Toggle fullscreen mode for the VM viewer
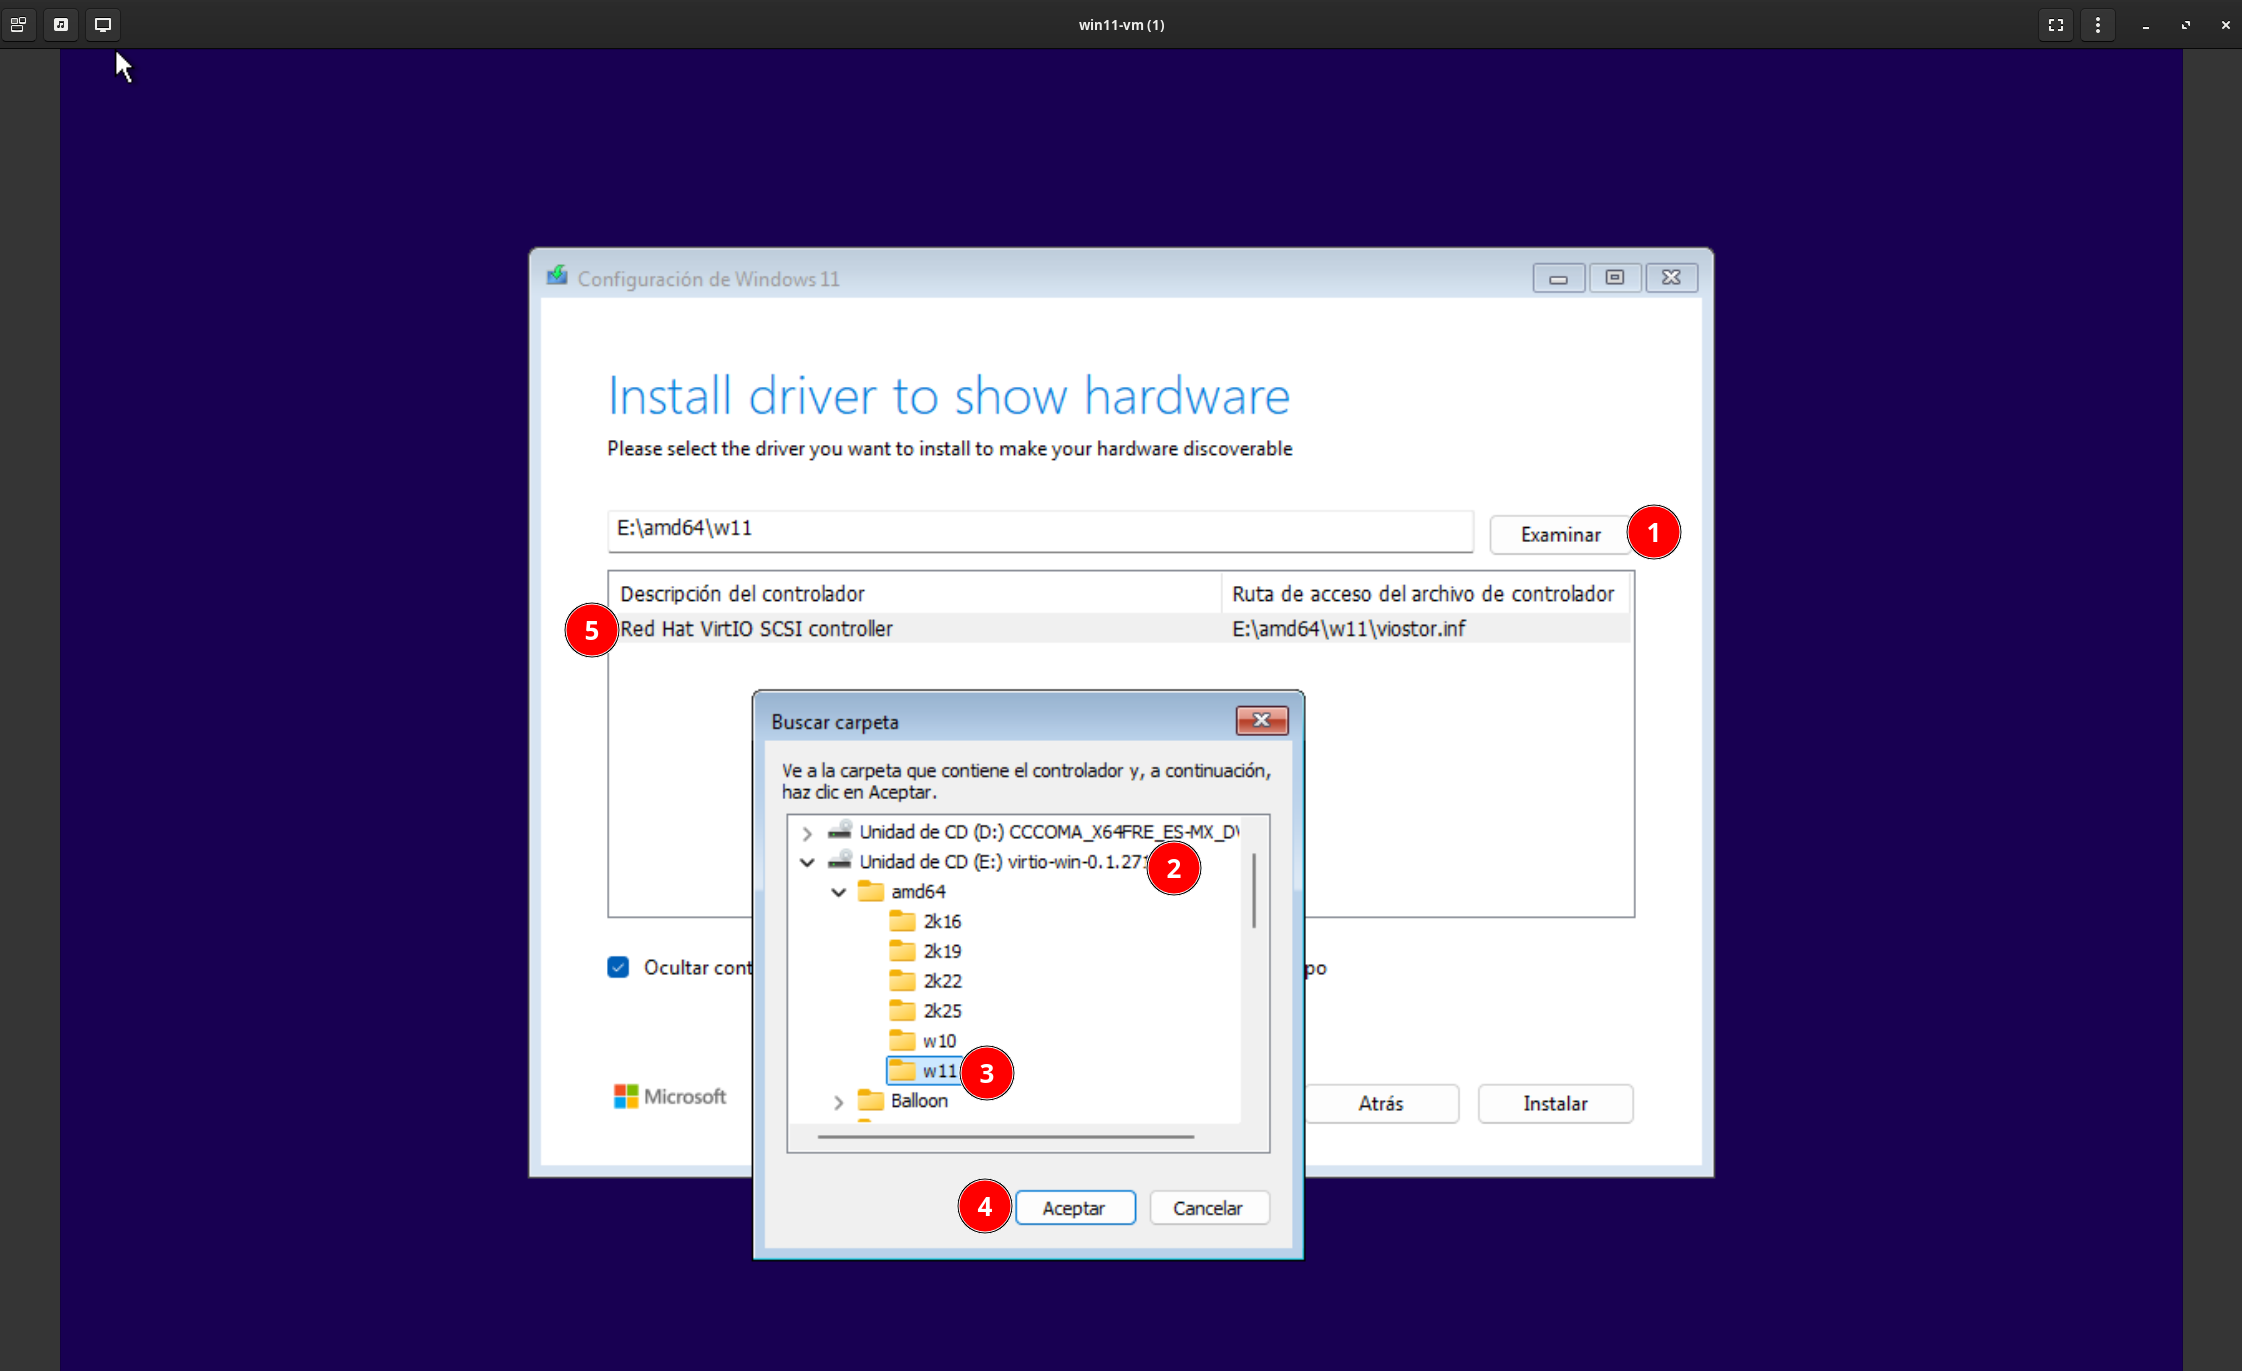The width and height of the screenshot is (2242, 1371). 2056,25
